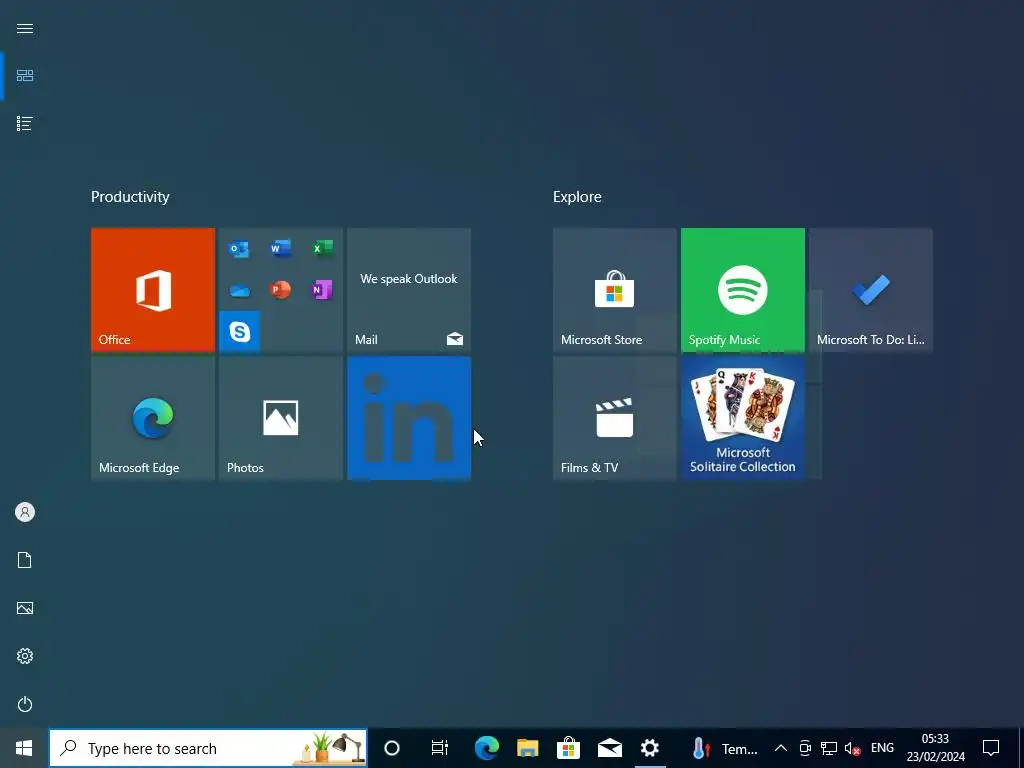Change the ENG input language

coord(882,748)
